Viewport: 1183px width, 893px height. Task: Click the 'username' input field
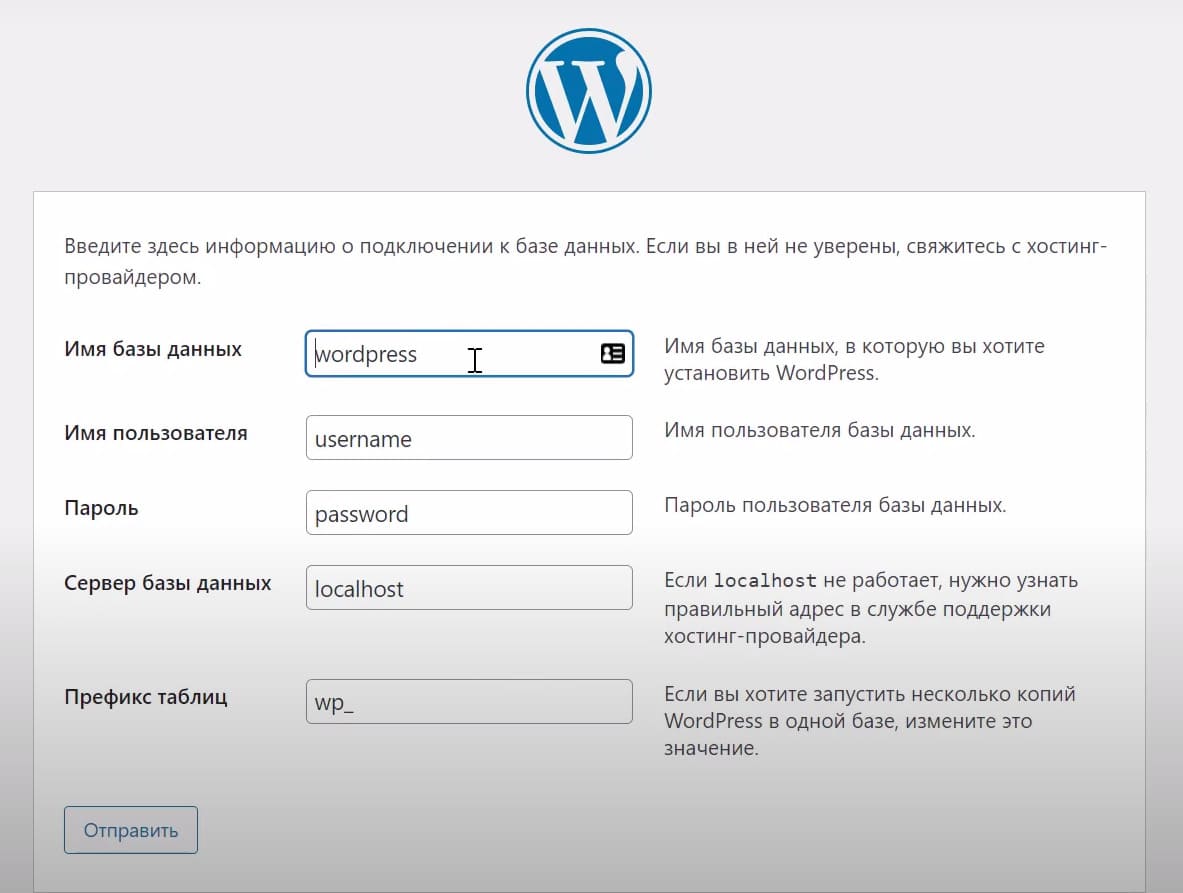click(468, 438)
